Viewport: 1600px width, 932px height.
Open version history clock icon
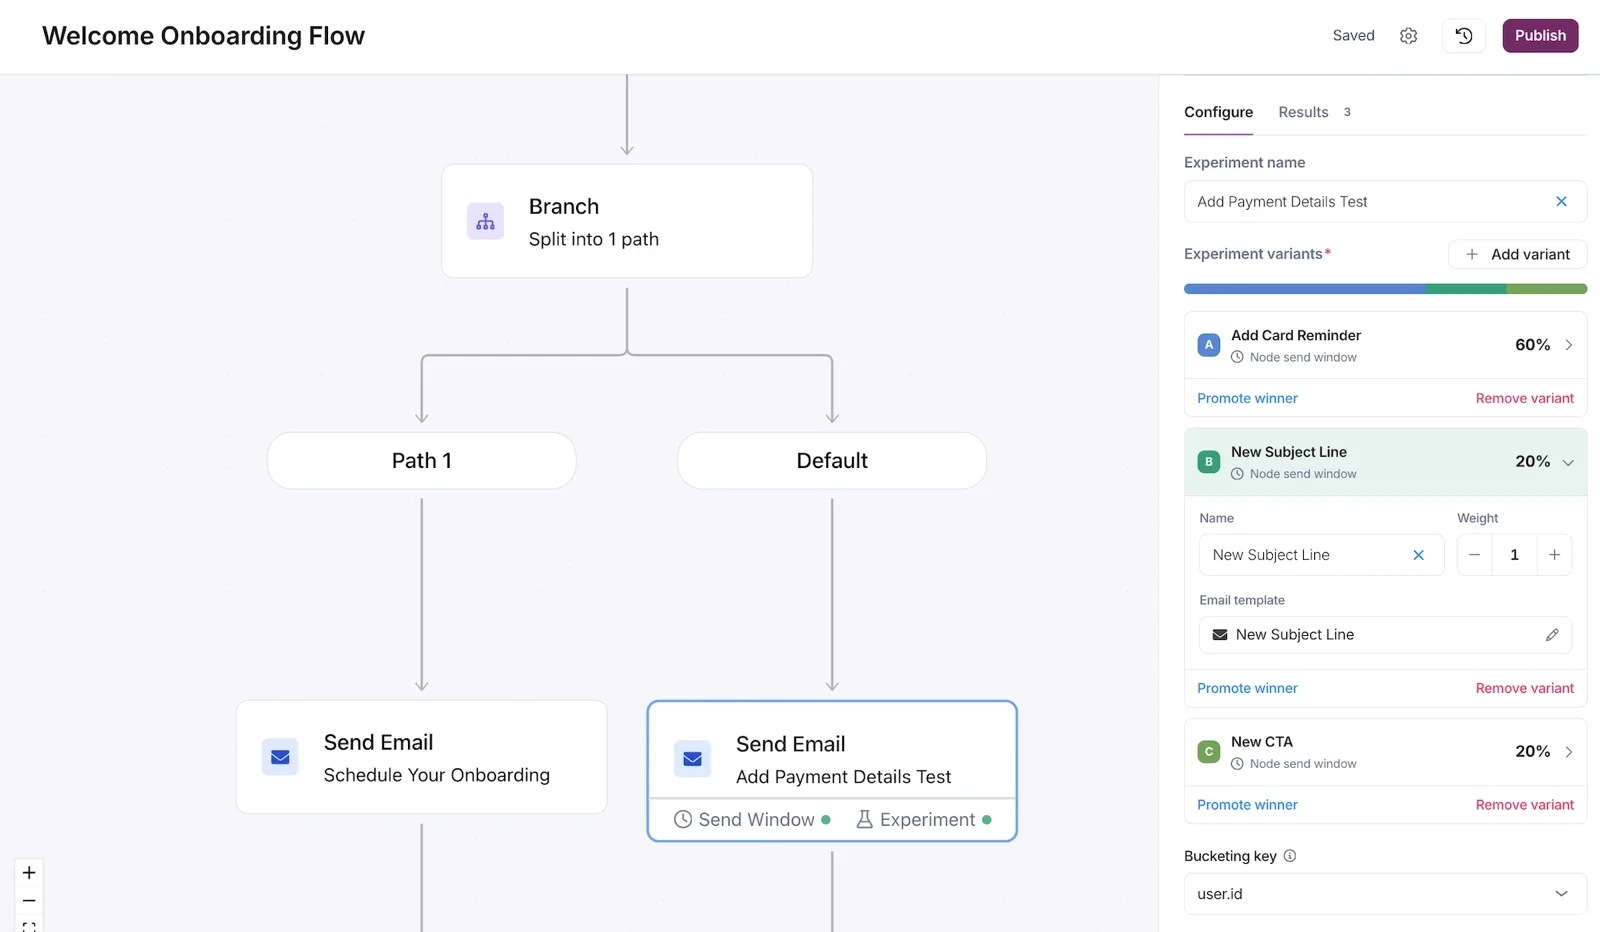[x=1463, y=36]
